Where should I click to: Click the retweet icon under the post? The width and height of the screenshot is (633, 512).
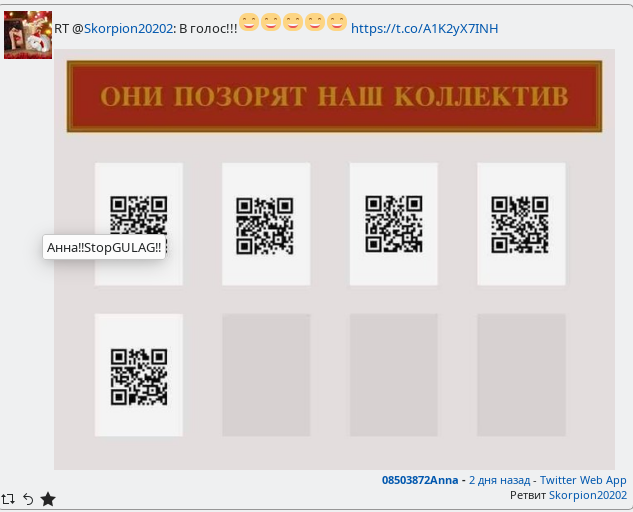click(x=8, y=498)
